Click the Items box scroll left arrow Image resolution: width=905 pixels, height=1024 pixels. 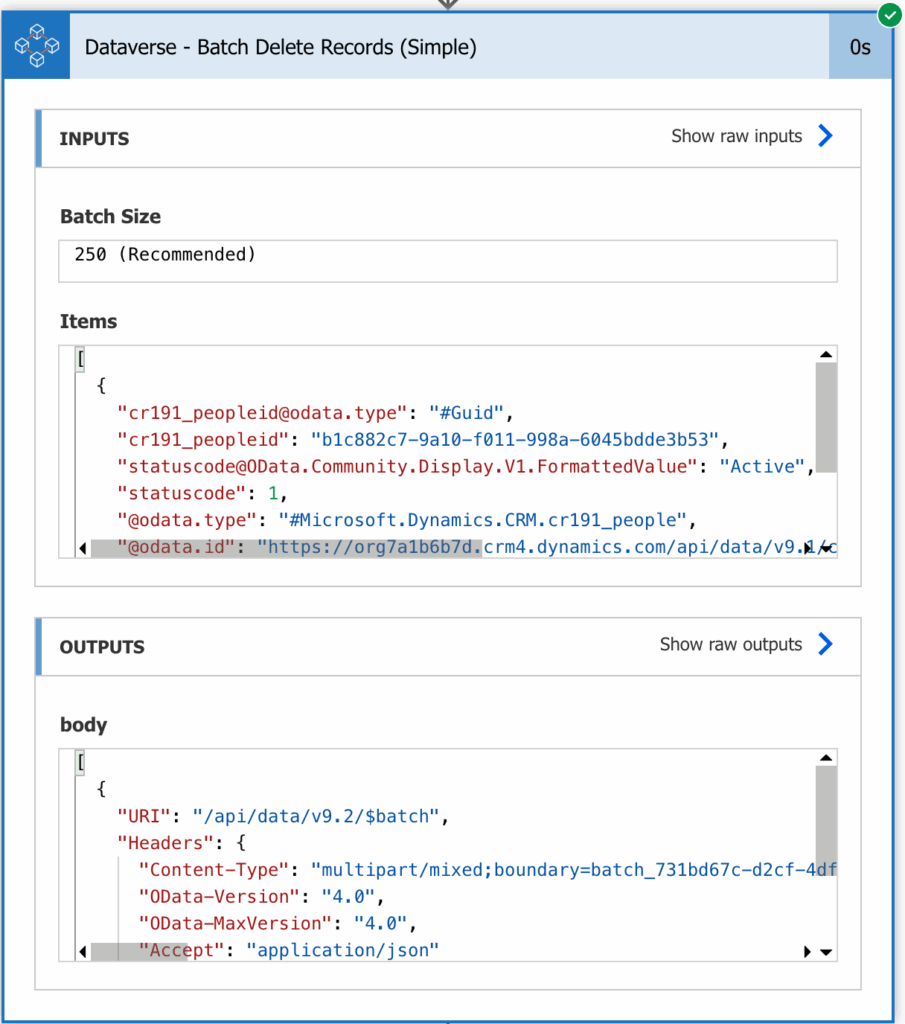83,548
